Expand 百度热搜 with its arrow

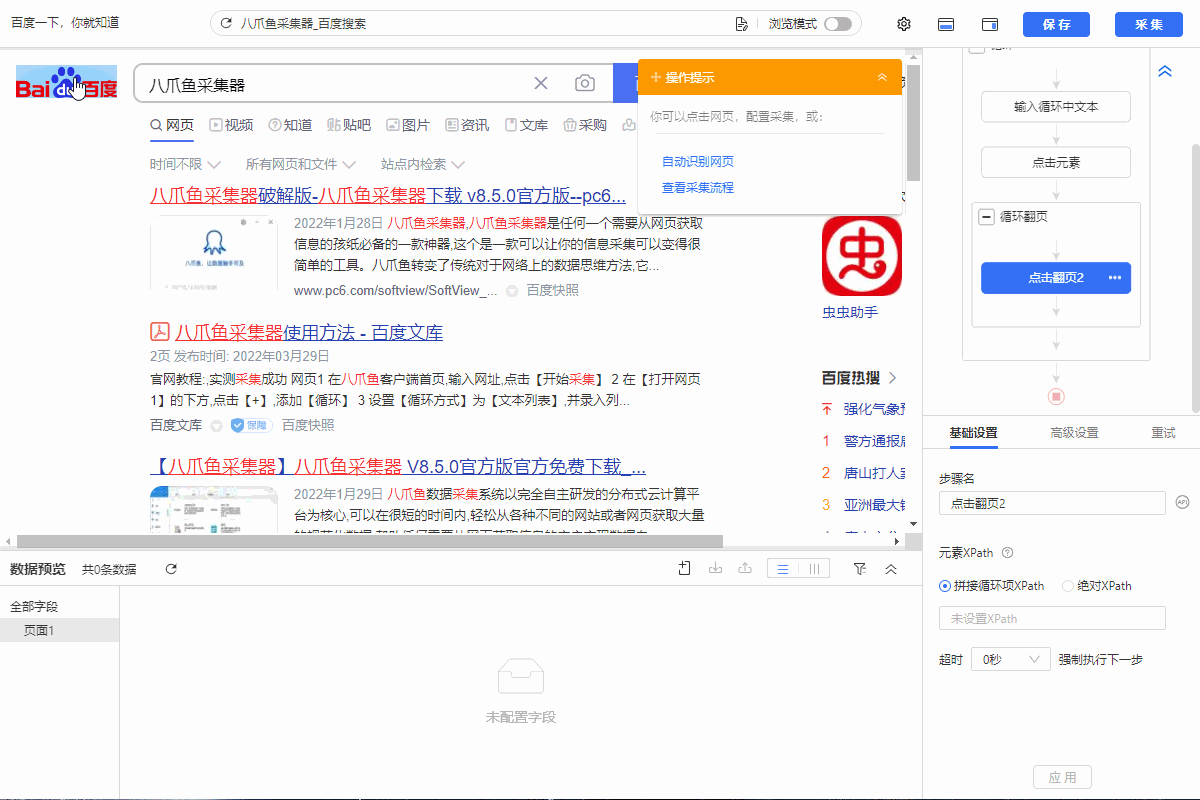tap(892, 378)
